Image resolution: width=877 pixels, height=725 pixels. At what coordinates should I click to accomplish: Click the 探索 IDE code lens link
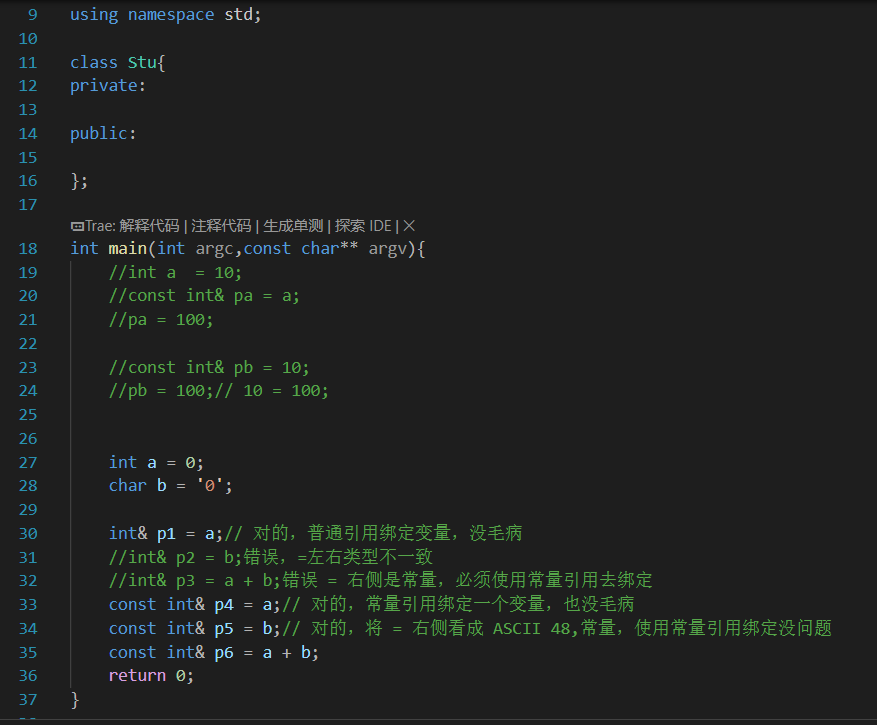tap(363, 226)
